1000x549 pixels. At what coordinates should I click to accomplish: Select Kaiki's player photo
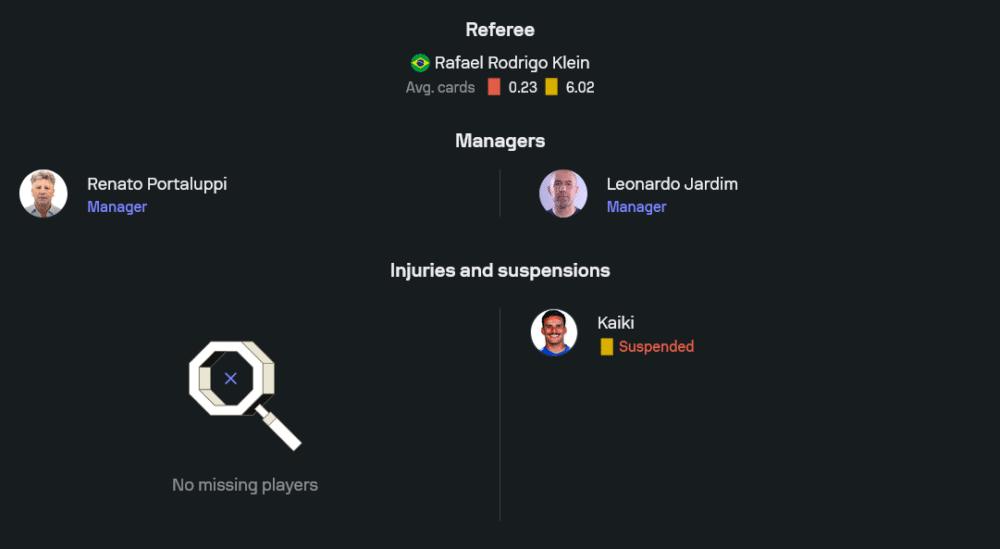pos(554,333)
